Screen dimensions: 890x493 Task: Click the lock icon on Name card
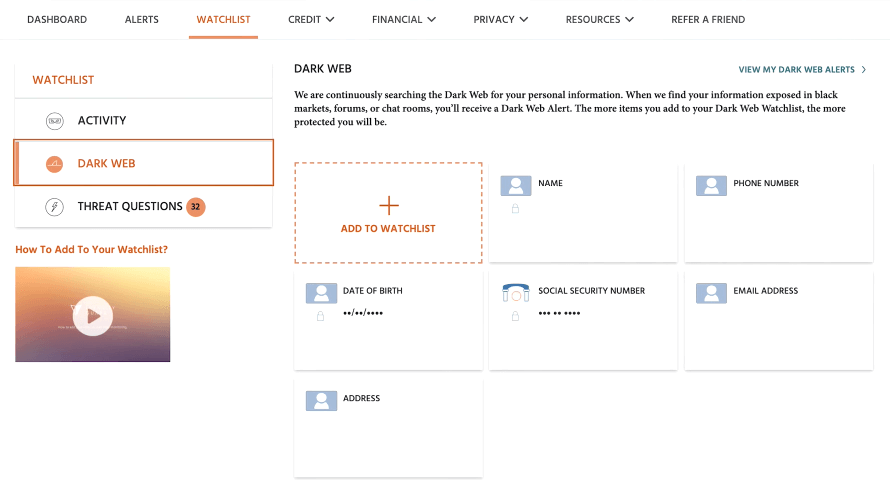tap(515, 209)
